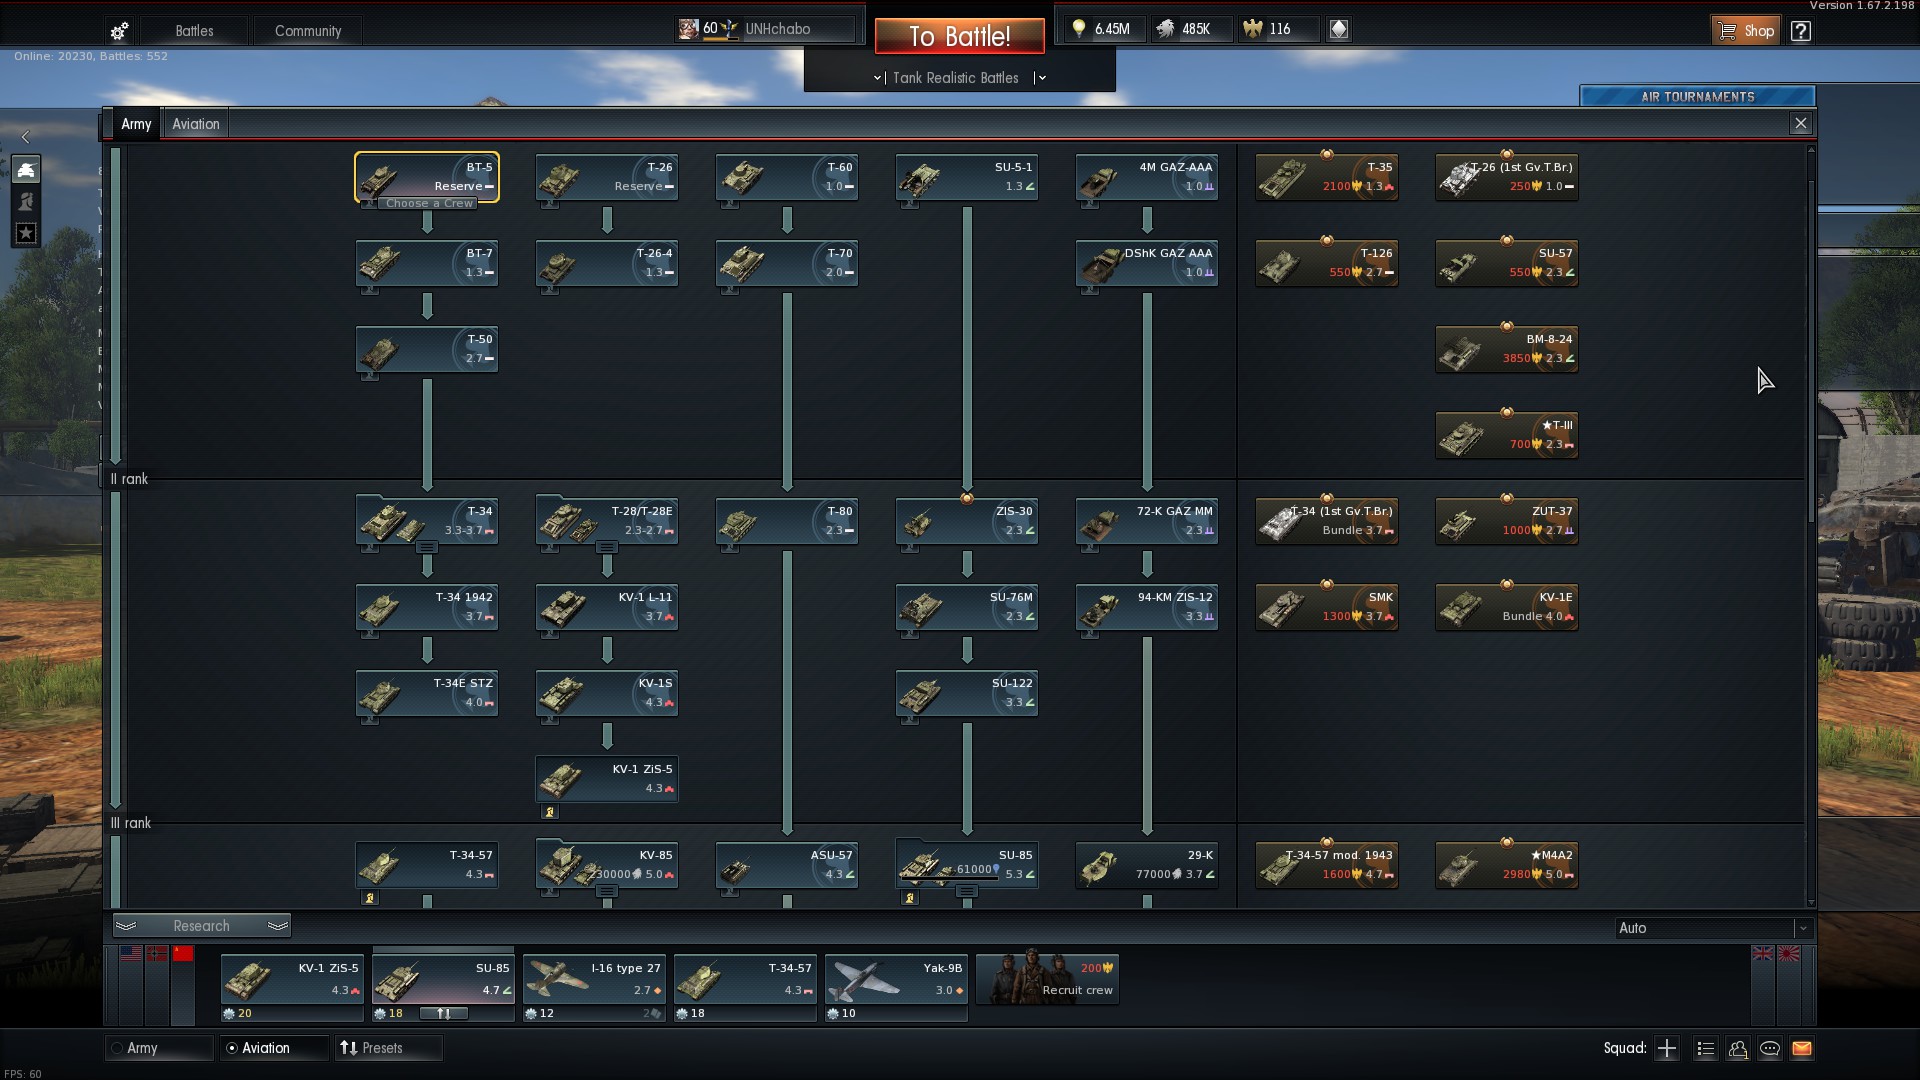This screenshot has height=1080, width=1920.
Task: Switch to the Aviation tab
Action: (195, 124)
